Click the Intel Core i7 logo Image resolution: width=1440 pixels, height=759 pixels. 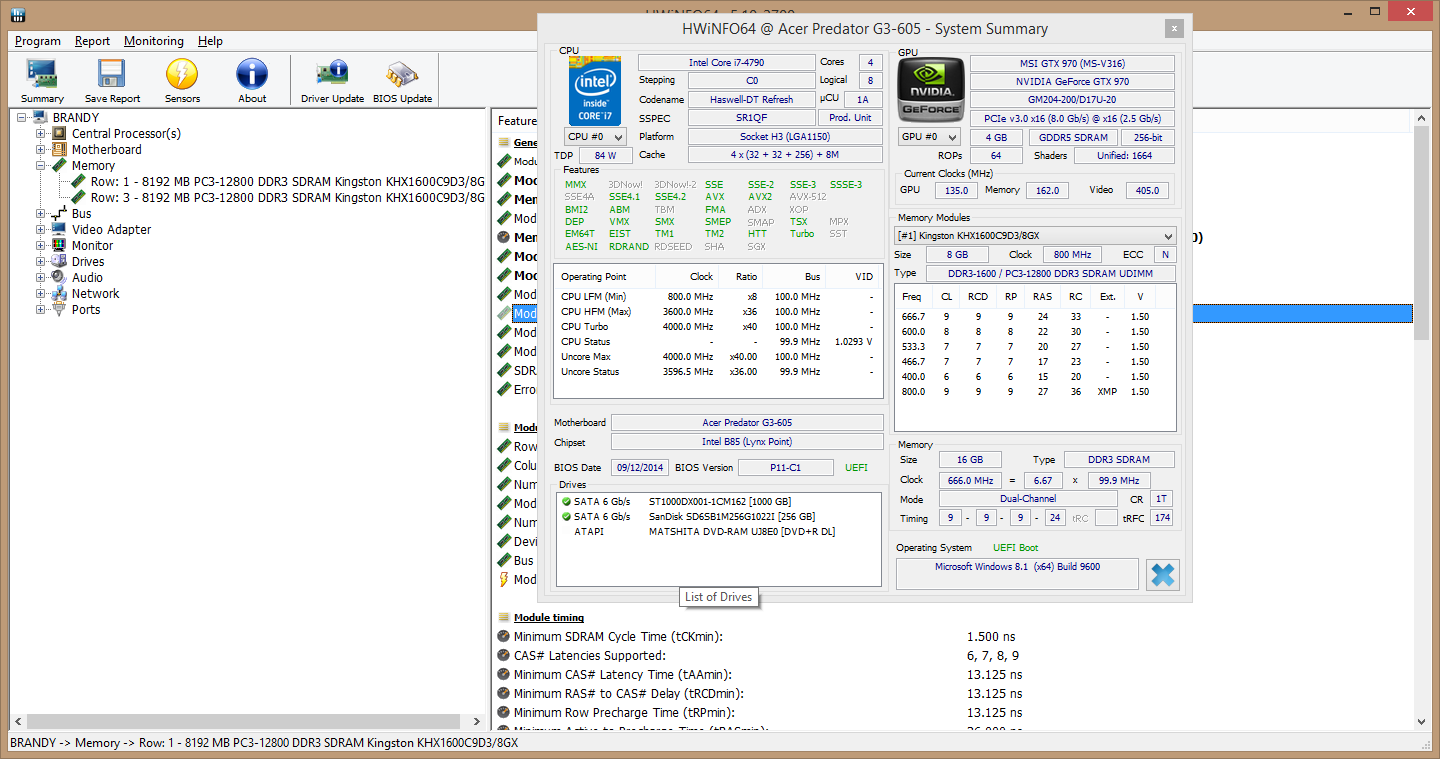point(596,90)
